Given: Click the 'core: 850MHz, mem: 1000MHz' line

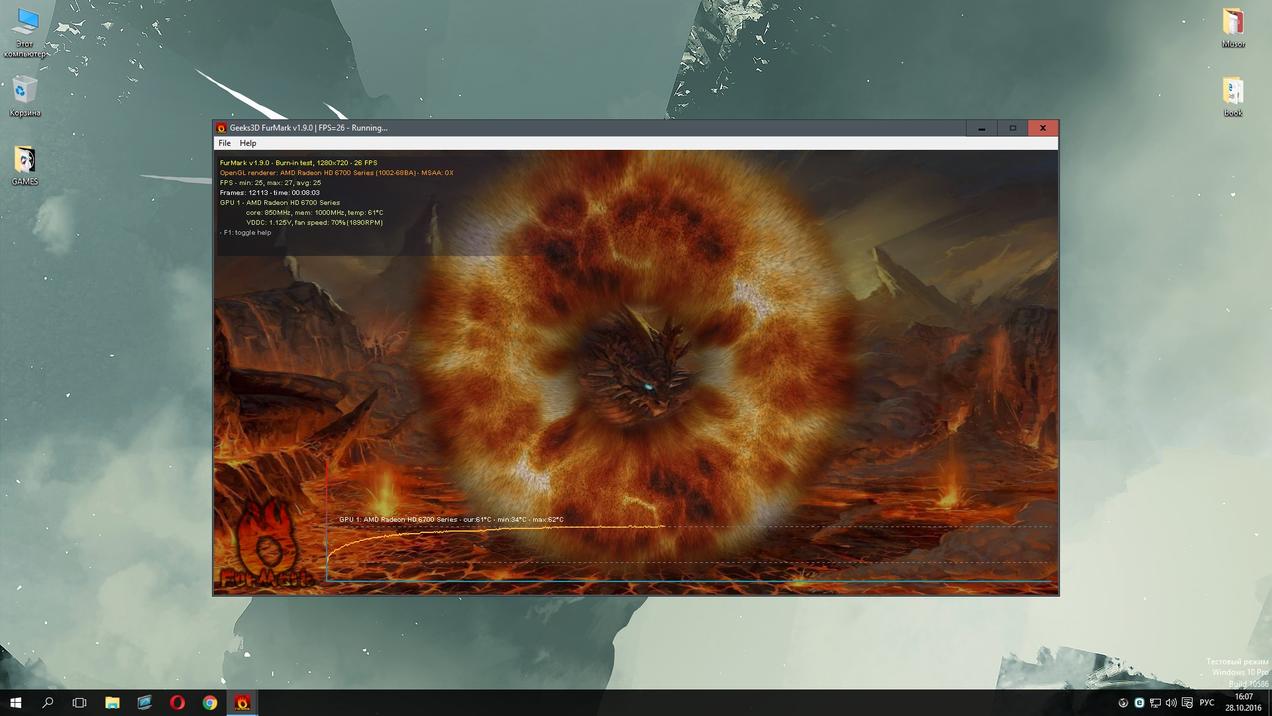Looking at the screenshot, I should coord(314,213).
